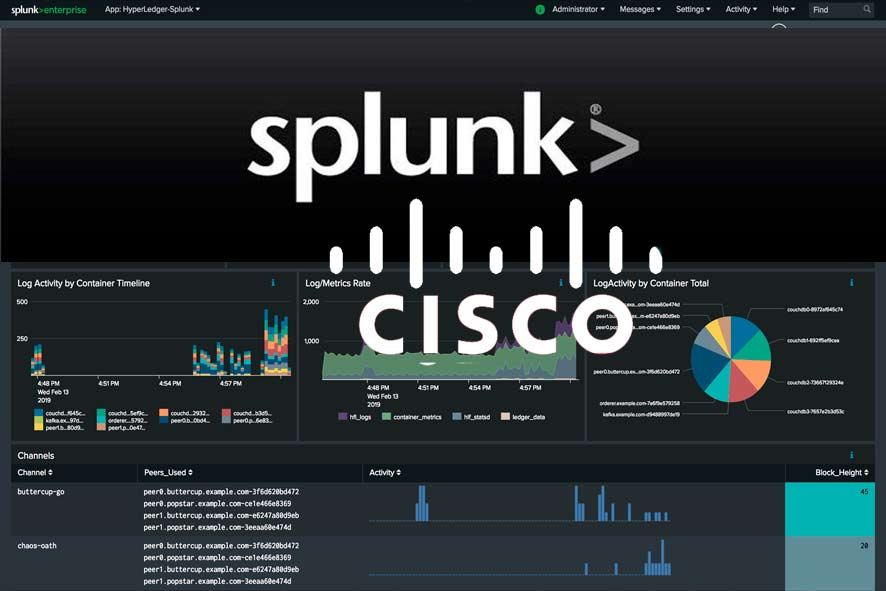Click peer1.popstar entry in buttercup-go row
Image resolution: width=886 pixels, height=591 pixels.
(218, 527)
